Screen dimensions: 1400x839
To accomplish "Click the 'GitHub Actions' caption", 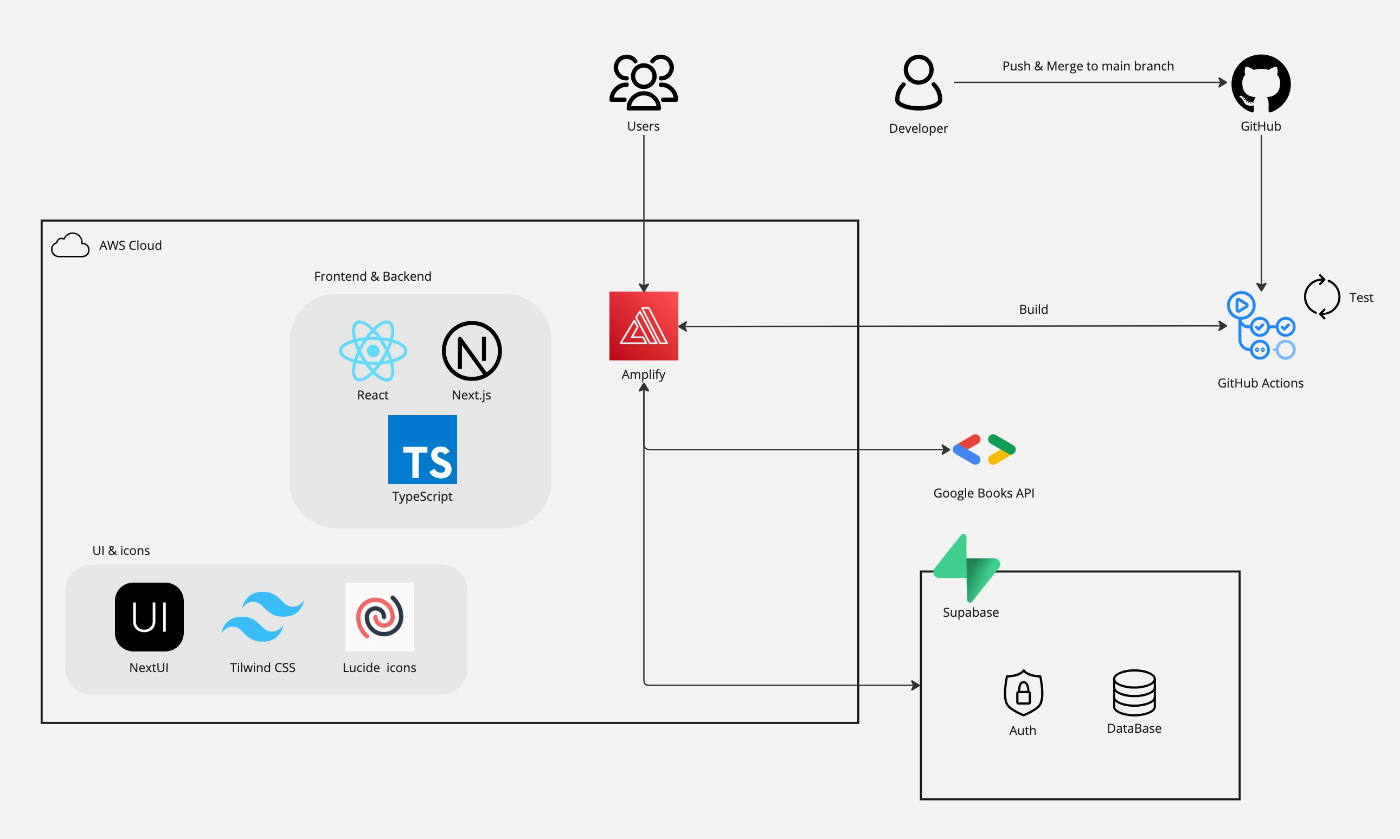I will (x=1260, y=383).
